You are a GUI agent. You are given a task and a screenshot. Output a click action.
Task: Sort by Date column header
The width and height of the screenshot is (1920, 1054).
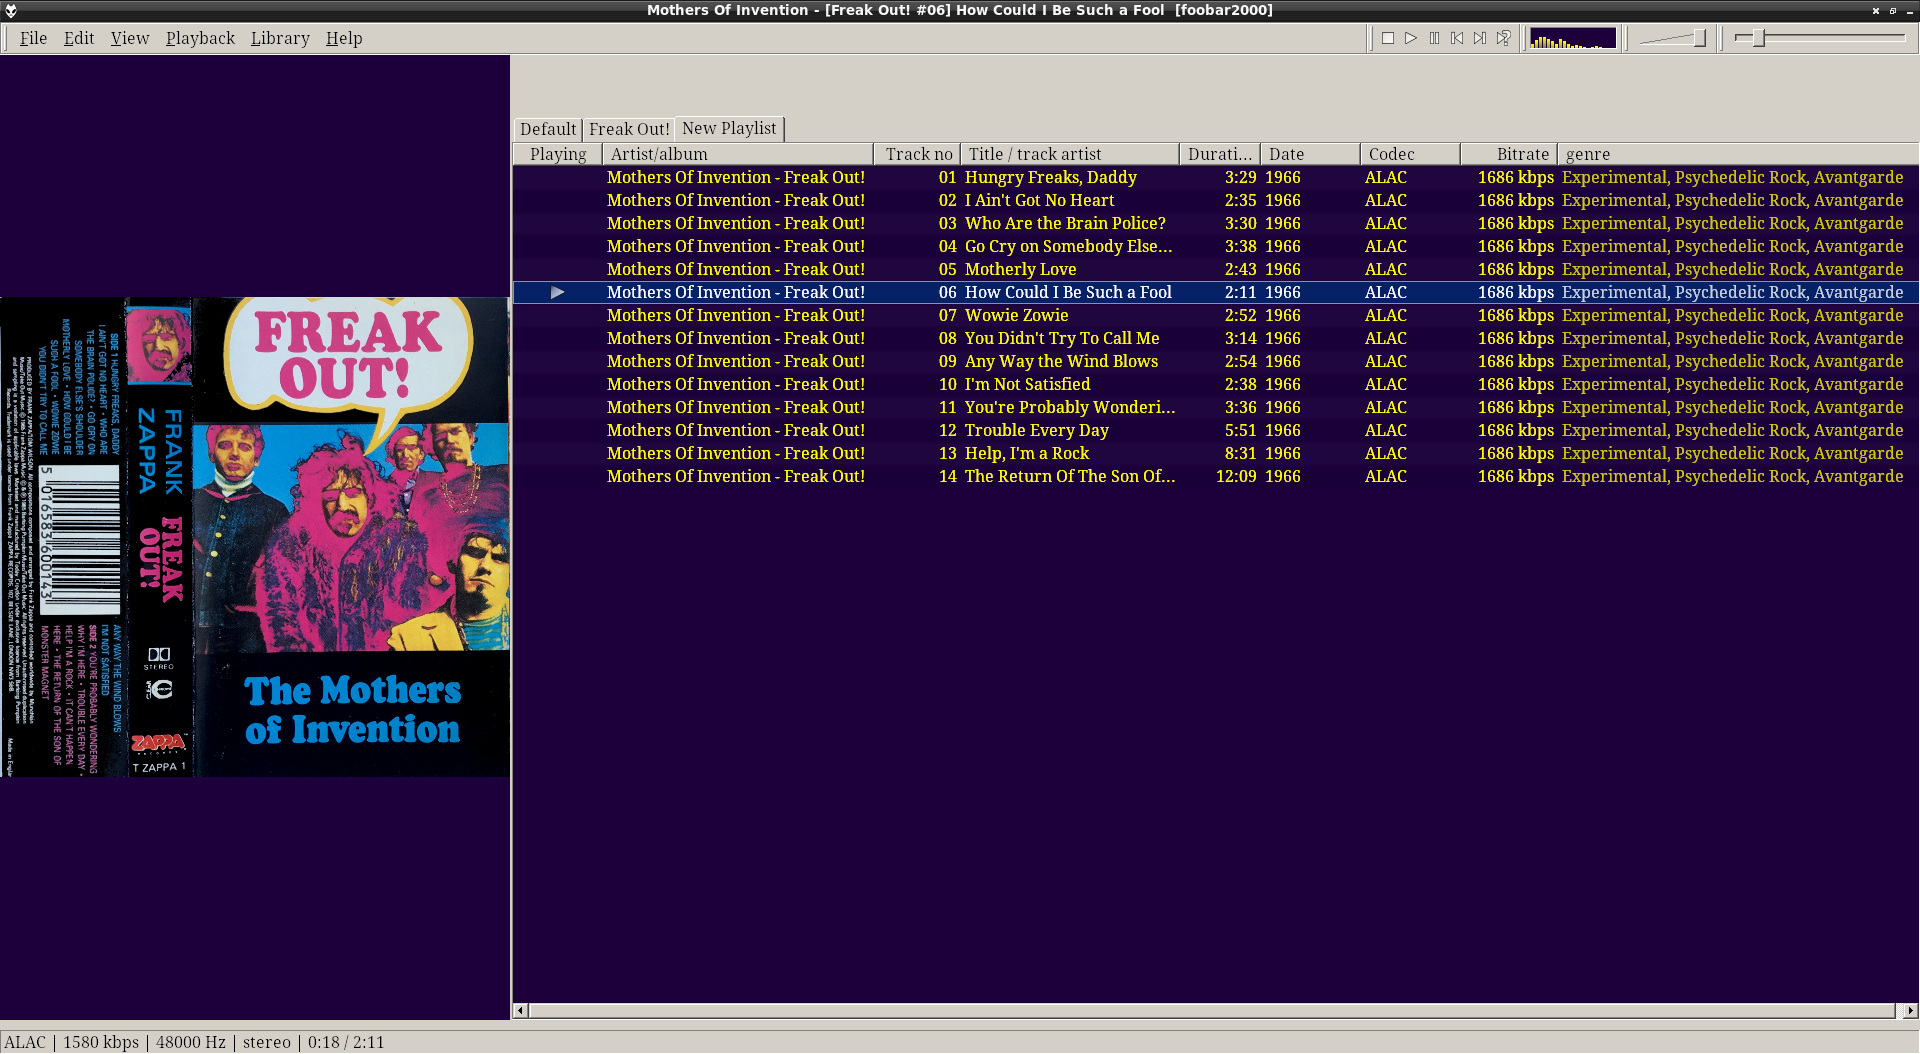[x=1310, y=154]
